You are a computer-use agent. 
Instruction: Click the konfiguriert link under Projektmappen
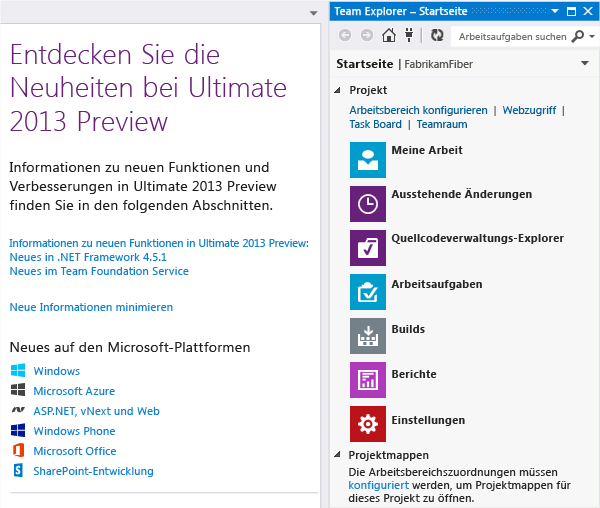tap(378, 485)
